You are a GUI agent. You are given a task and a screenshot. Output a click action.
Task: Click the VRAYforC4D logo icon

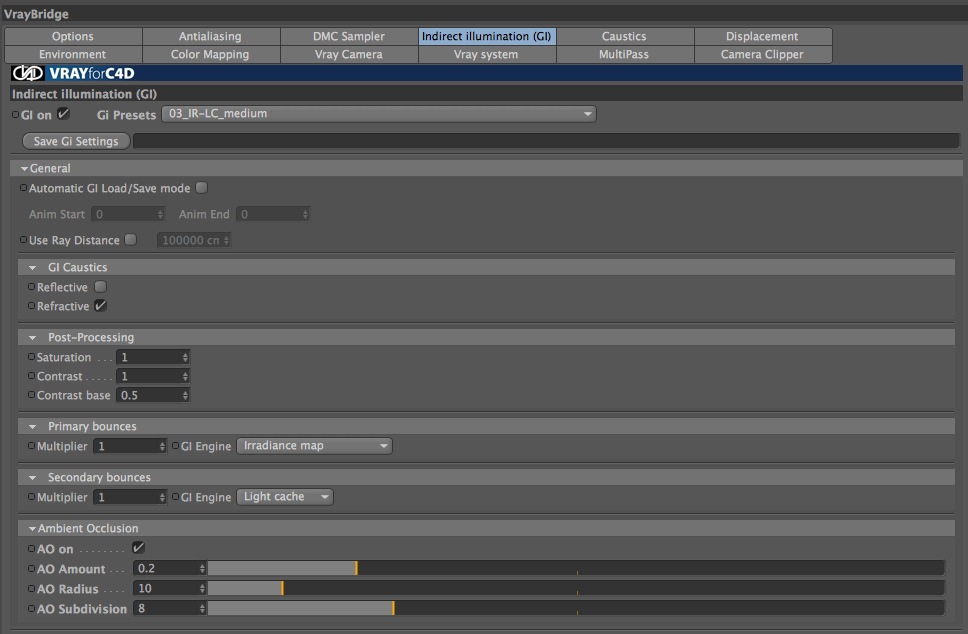point(28,73)
